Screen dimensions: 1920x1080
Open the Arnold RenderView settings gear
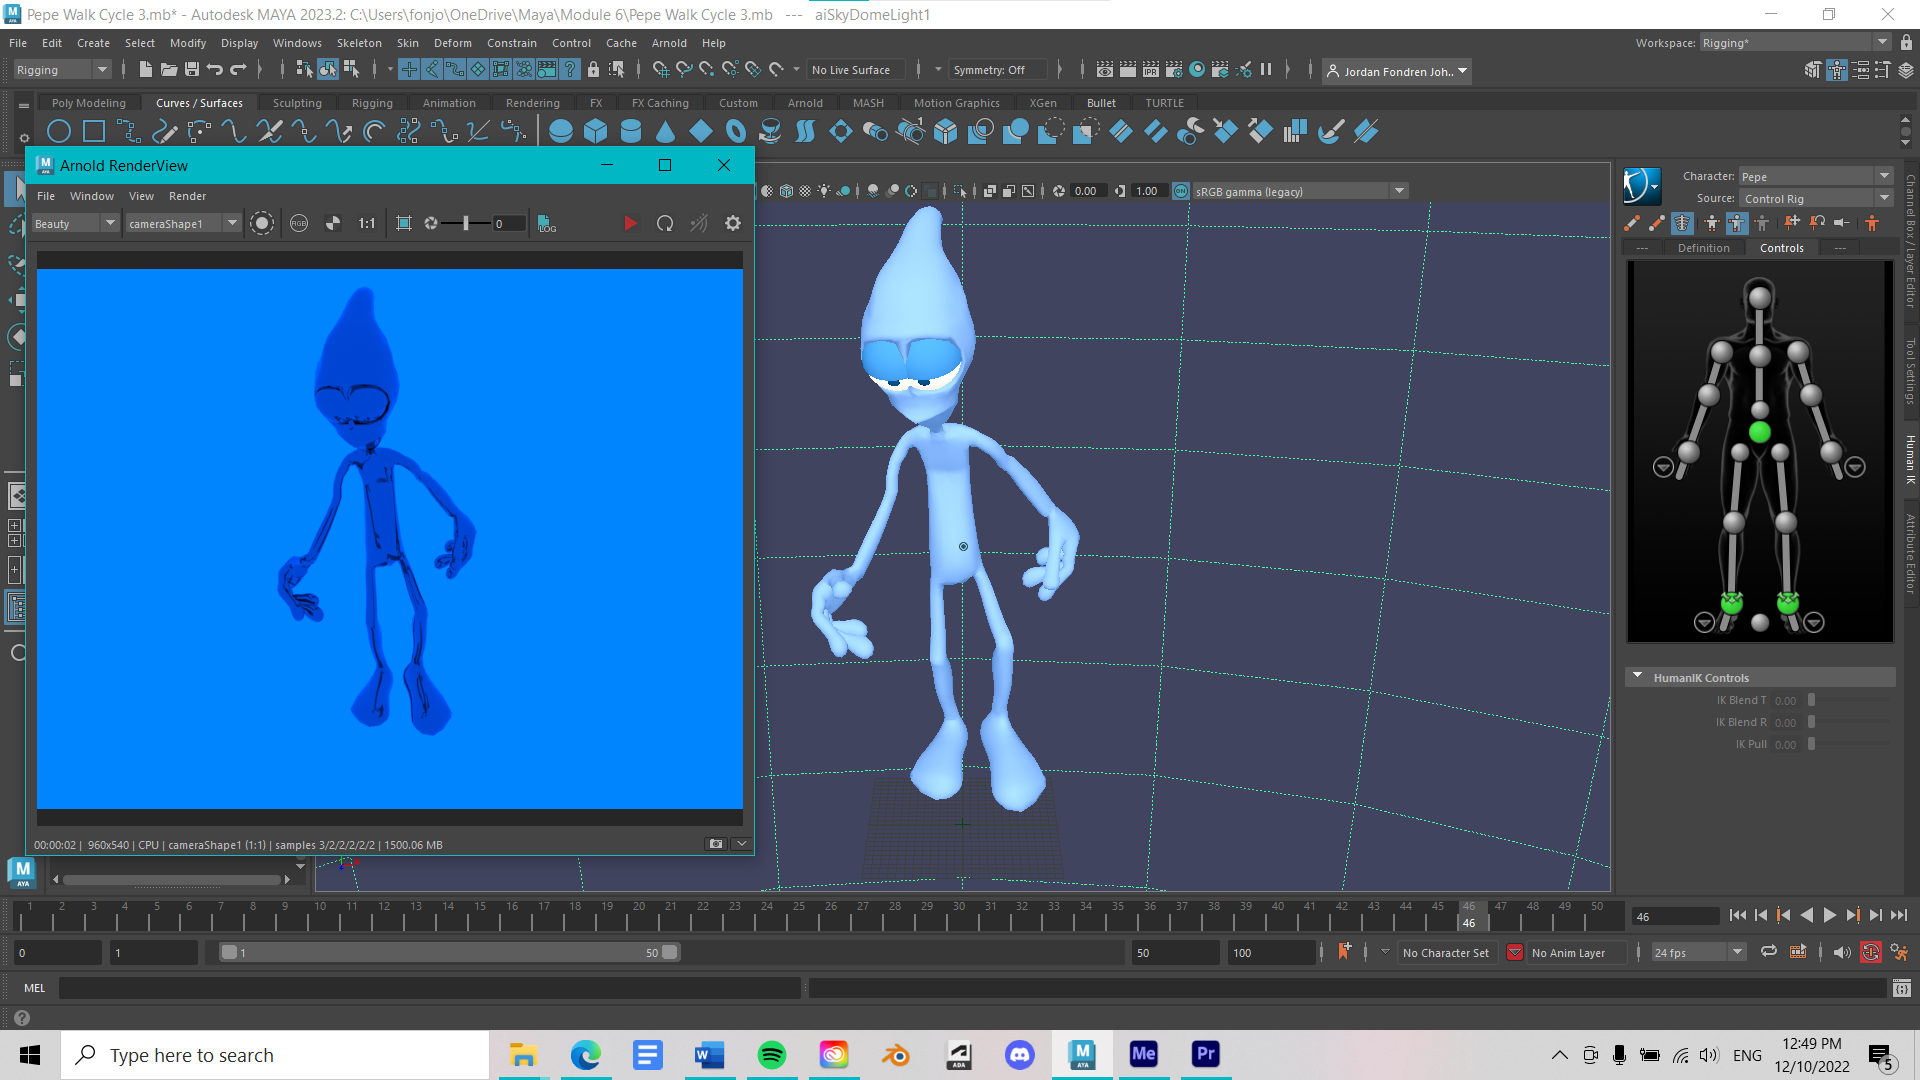[733, 223]
